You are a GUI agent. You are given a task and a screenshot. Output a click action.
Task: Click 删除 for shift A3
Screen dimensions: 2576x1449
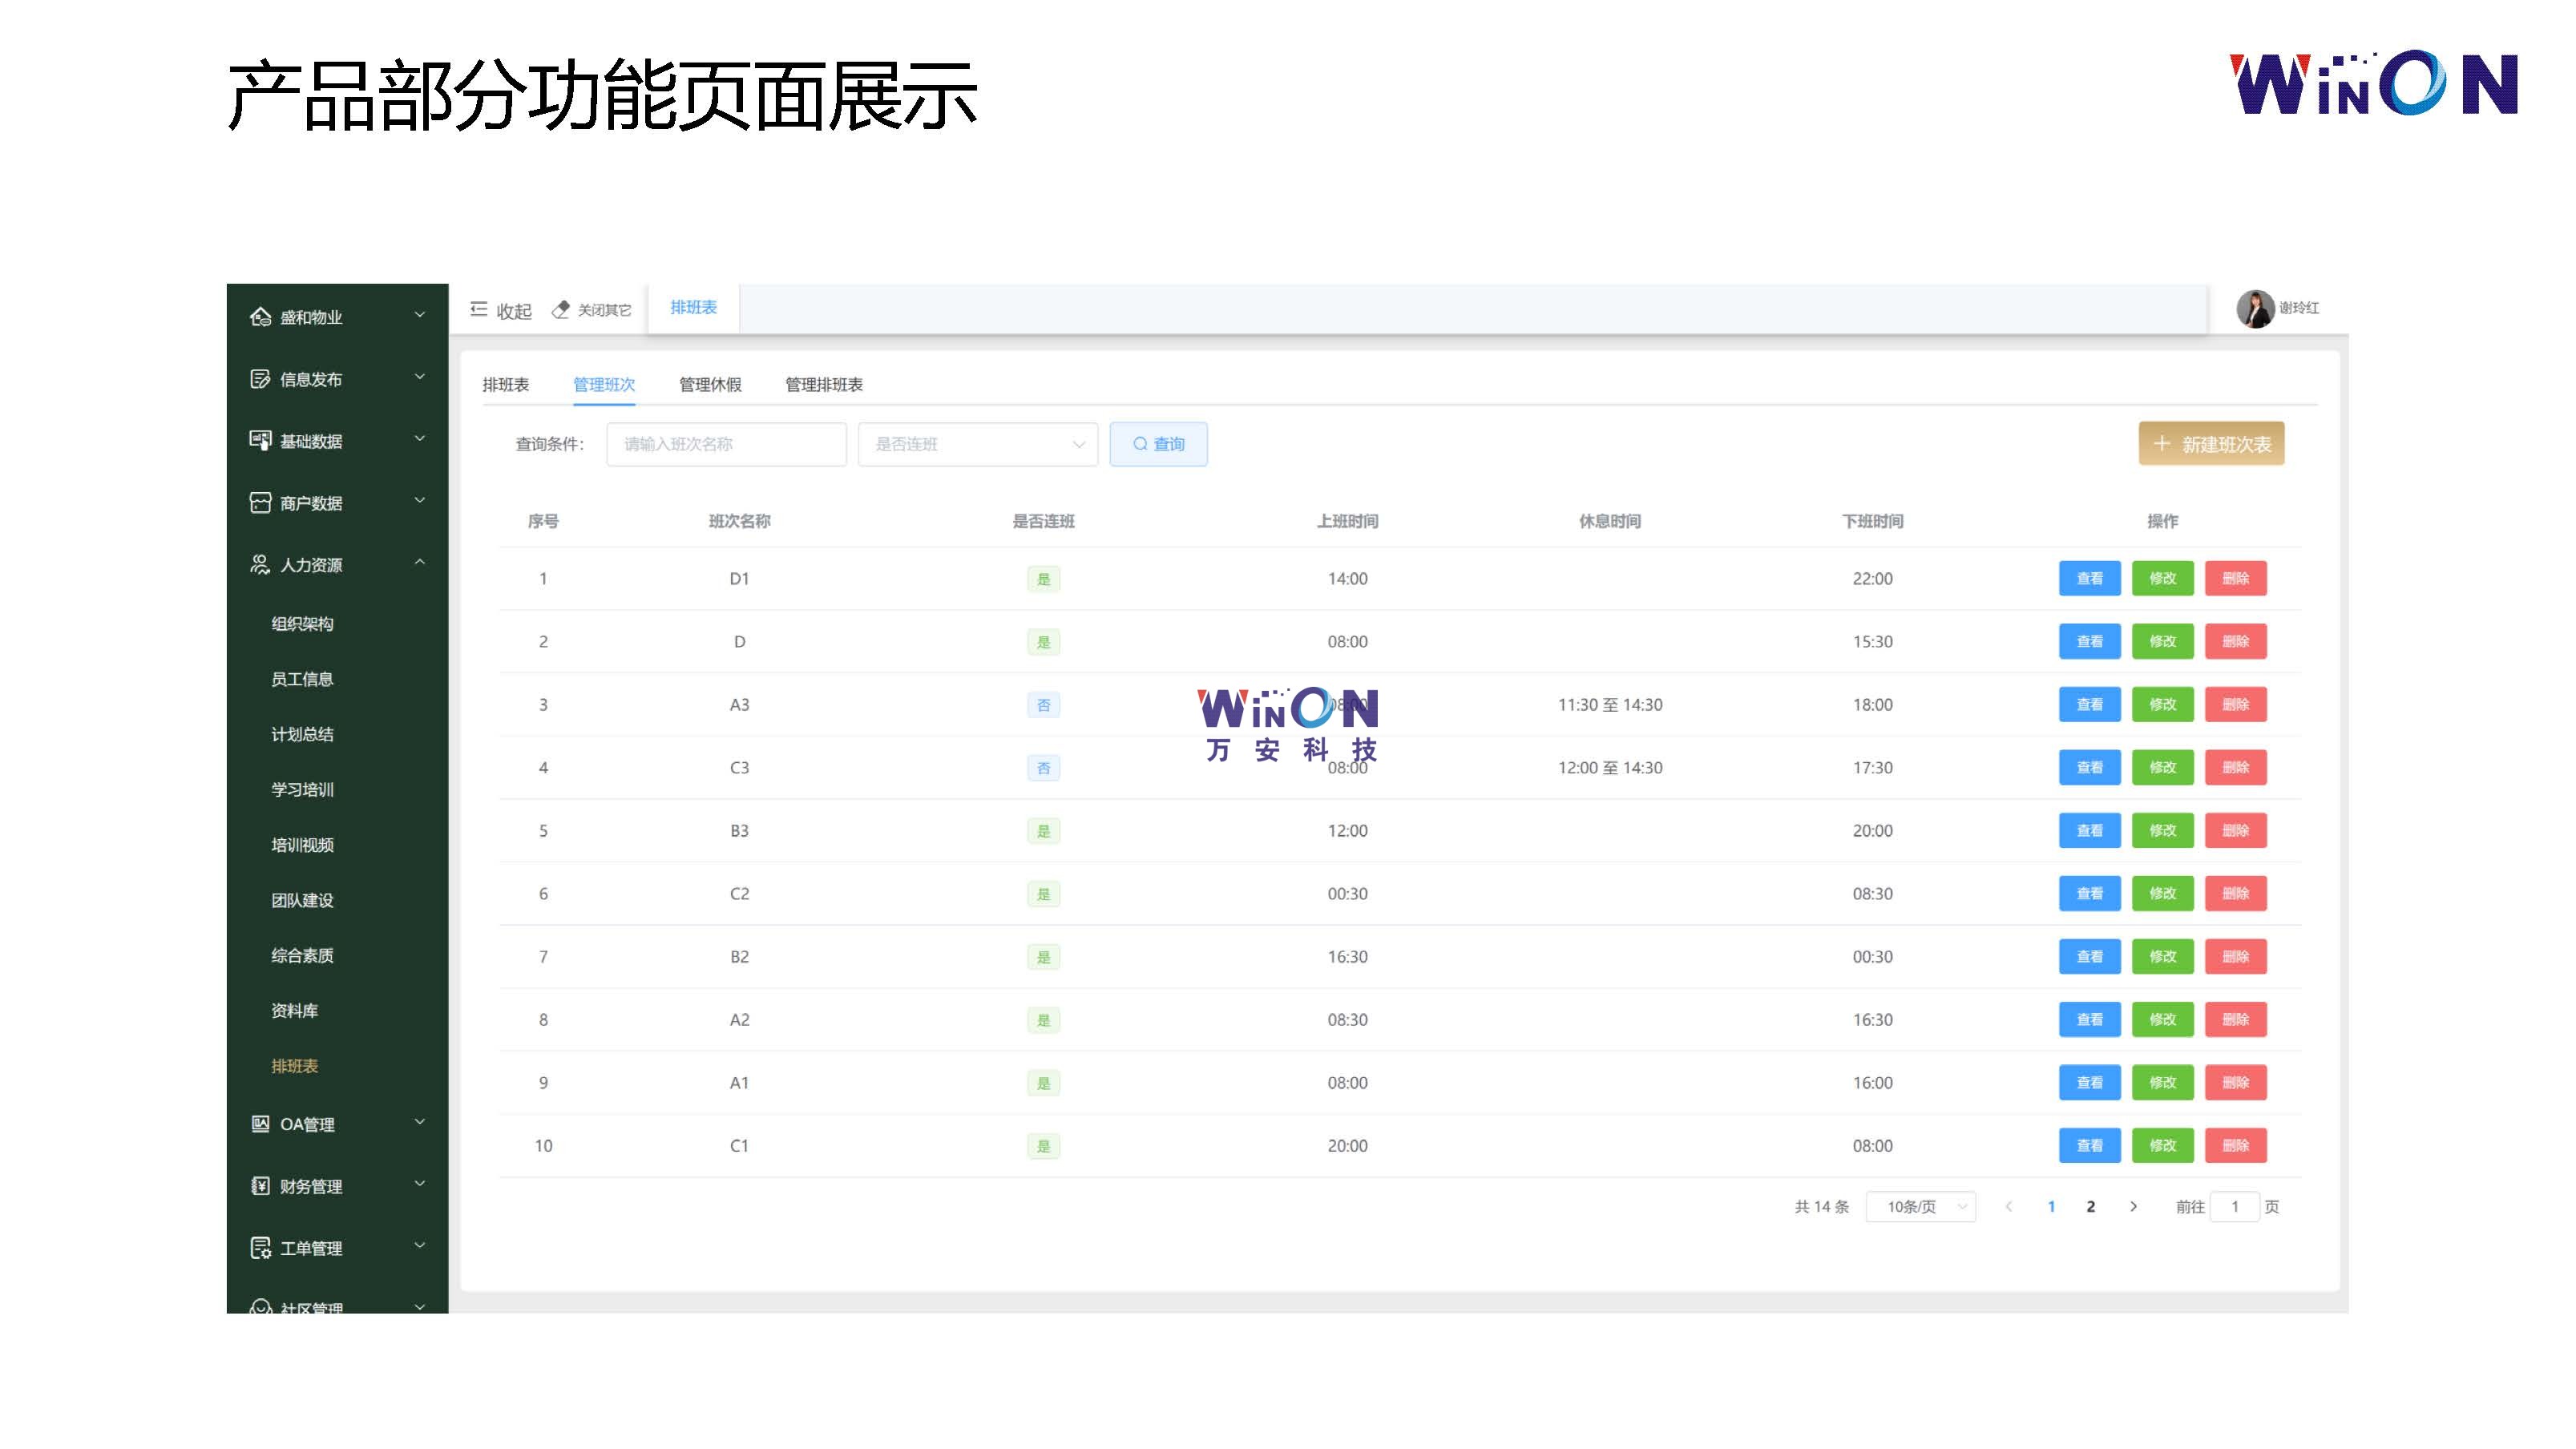[x=2236, y=704]
